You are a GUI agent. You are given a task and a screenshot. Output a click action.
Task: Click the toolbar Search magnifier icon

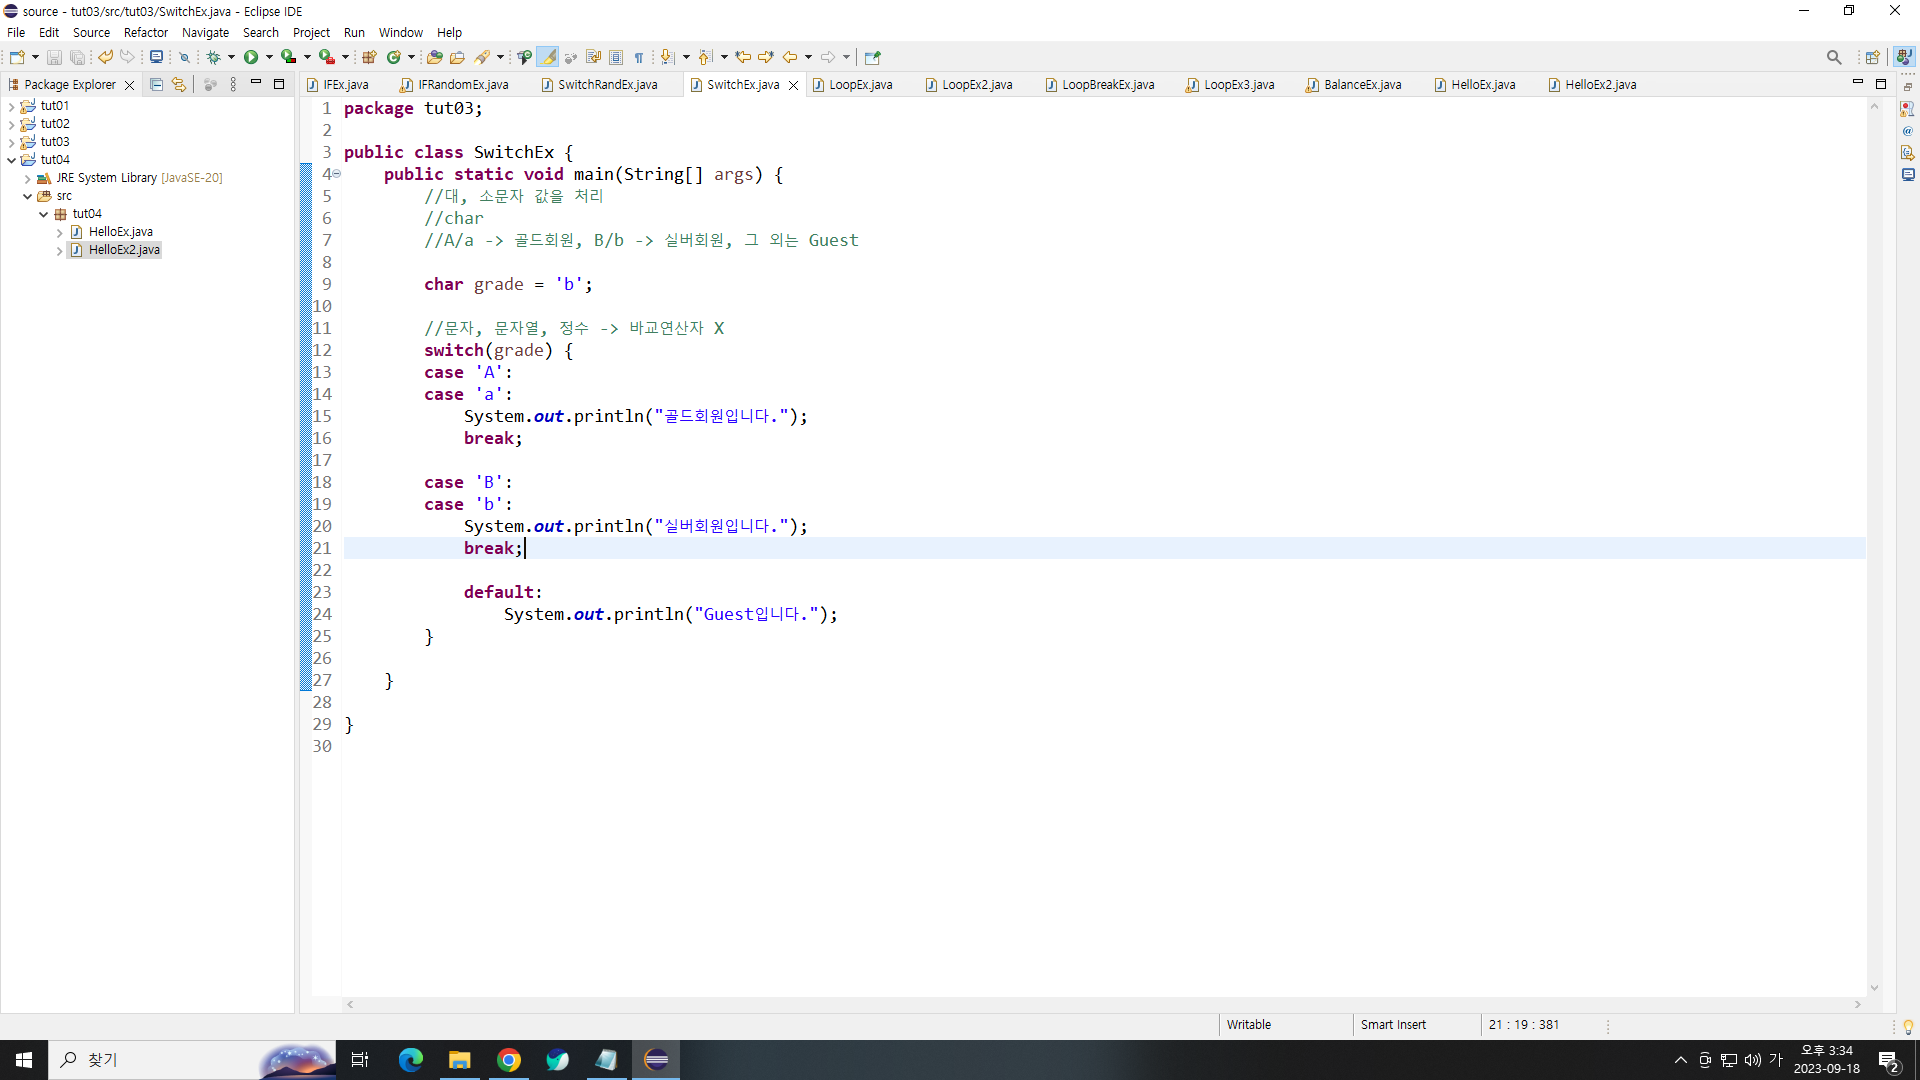click(1833, 57)
